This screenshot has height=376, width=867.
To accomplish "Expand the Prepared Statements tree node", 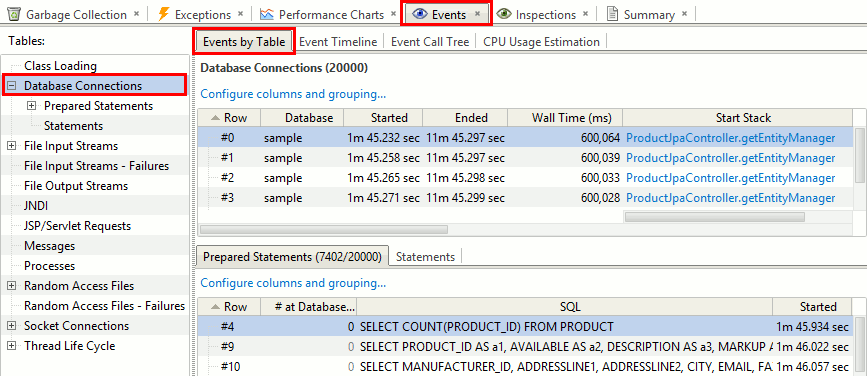I will pyautogui.click(x=32, y=106).
